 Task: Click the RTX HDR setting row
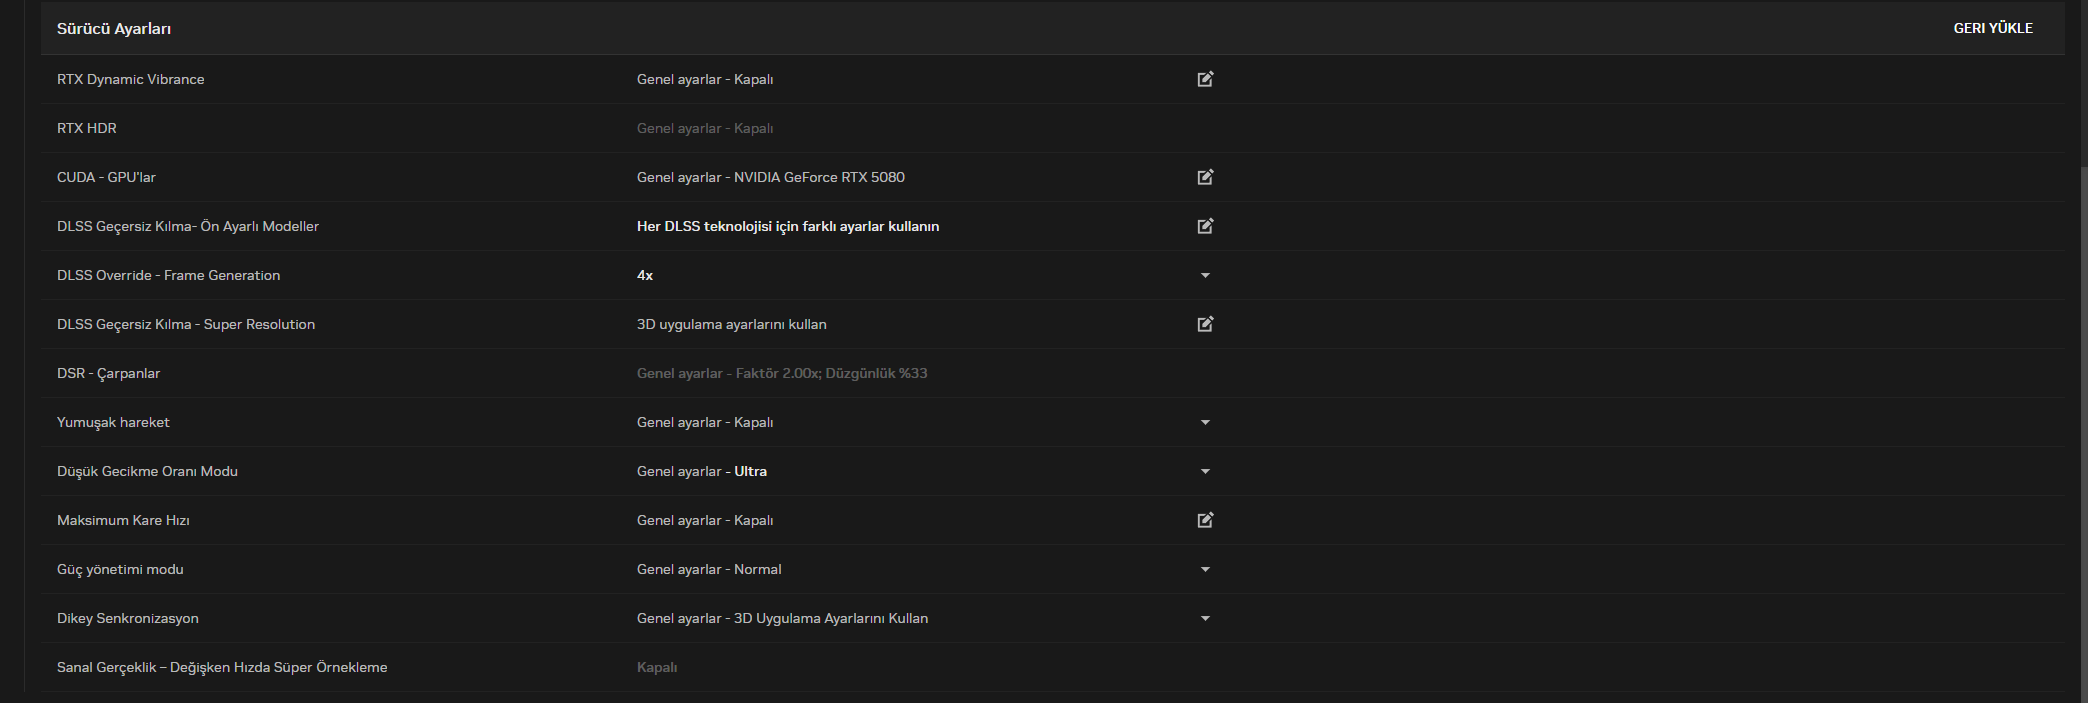click(87, 128)
